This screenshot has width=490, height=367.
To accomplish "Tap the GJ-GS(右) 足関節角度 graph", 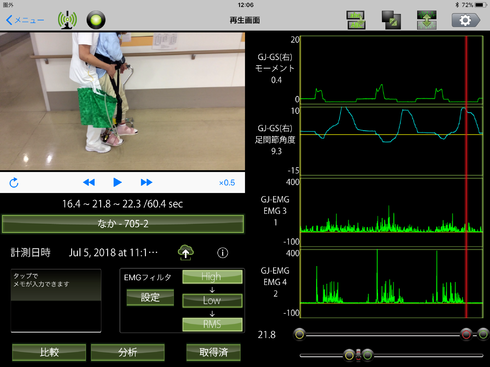I will tap(392, 141).
